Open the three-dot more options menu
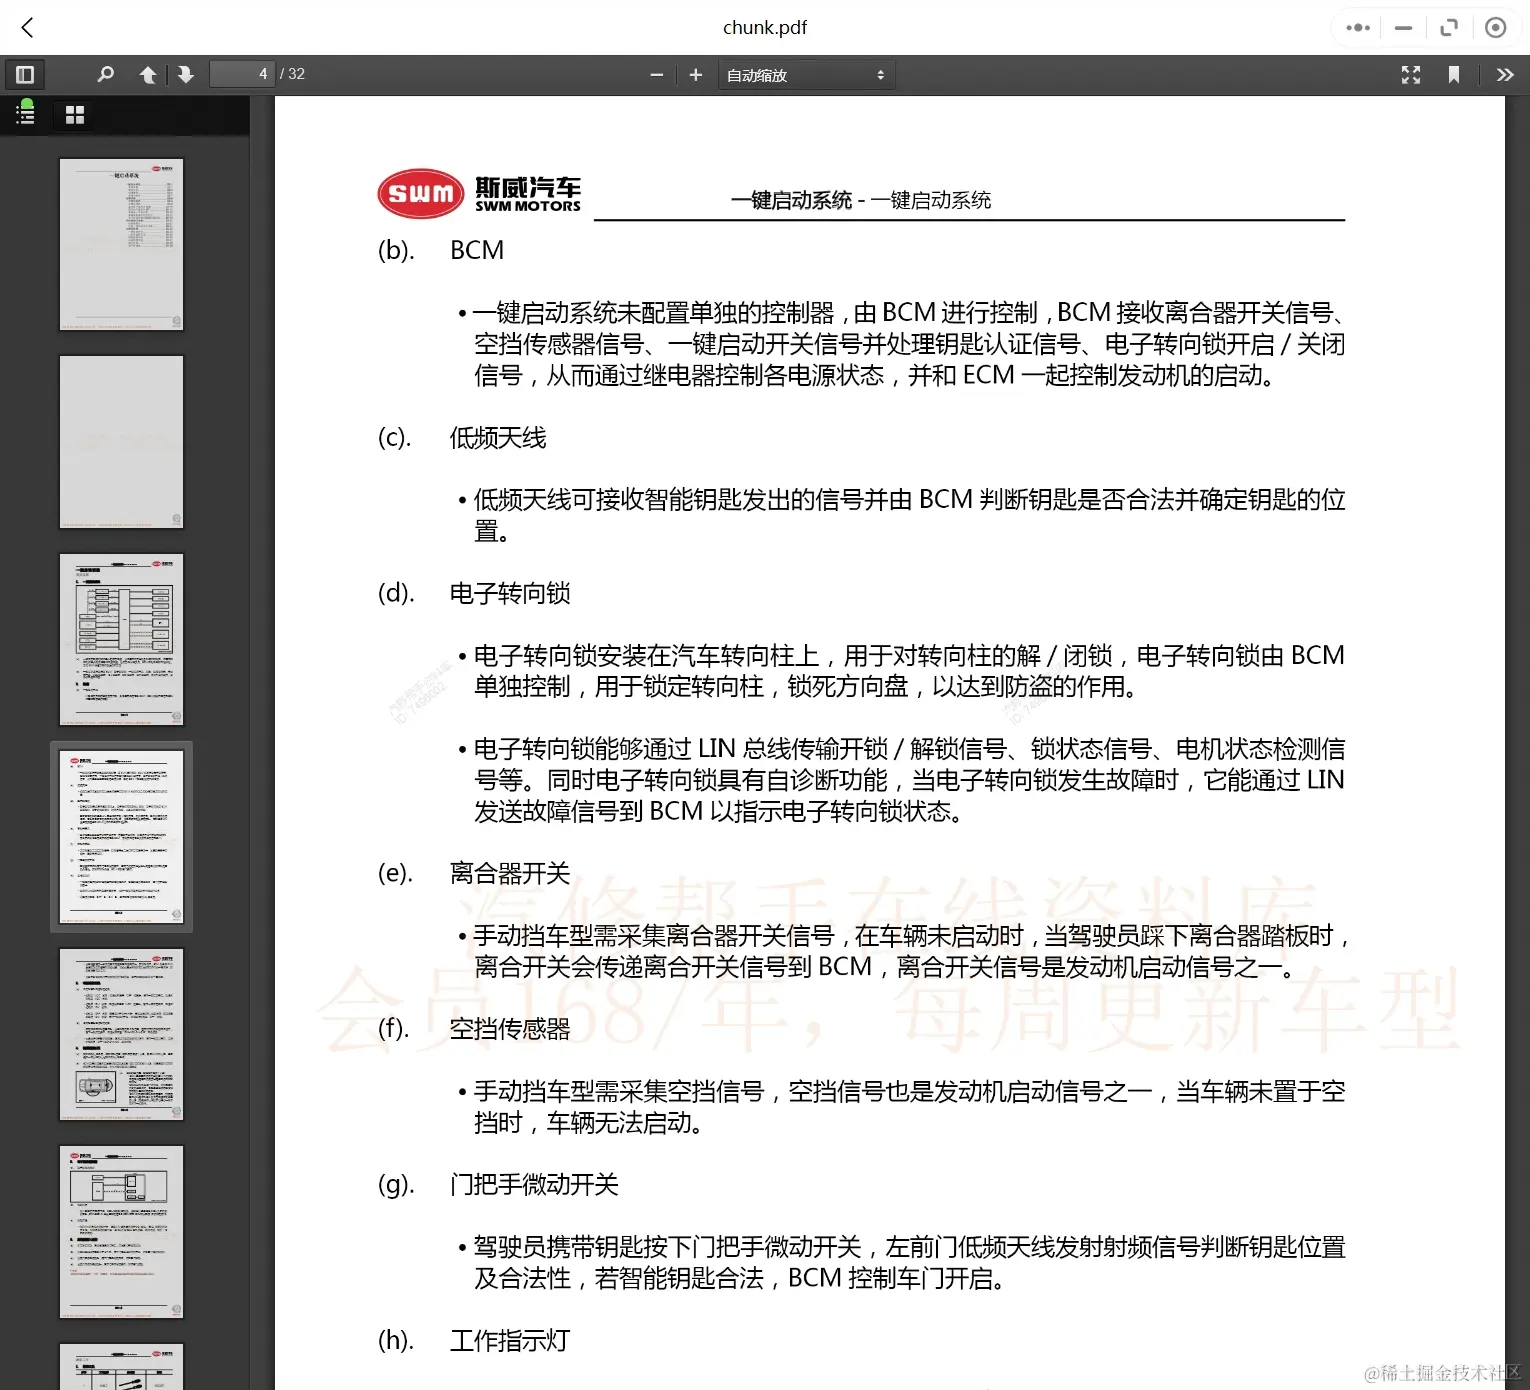The image size is (1530, 1390). point(1357,27)
